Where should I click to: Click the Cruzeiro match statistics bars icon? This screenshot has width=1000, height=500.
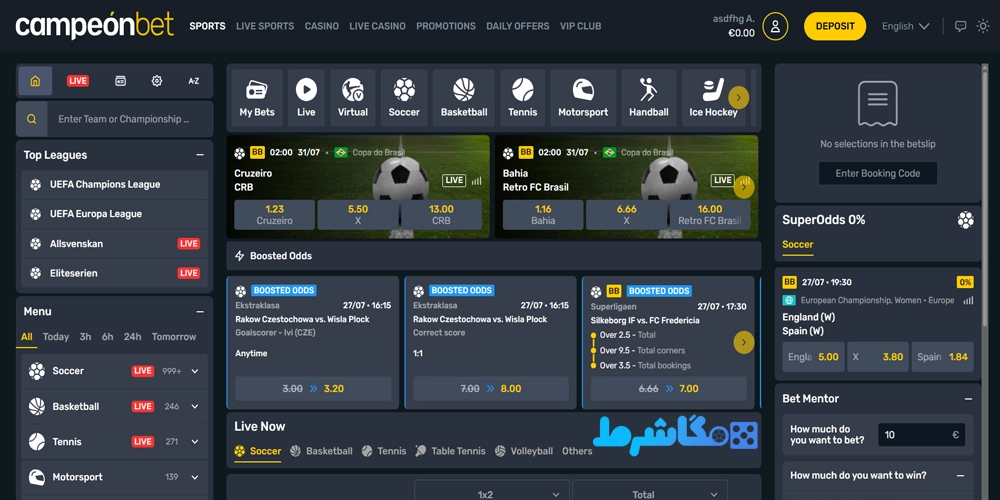(476, 180)
